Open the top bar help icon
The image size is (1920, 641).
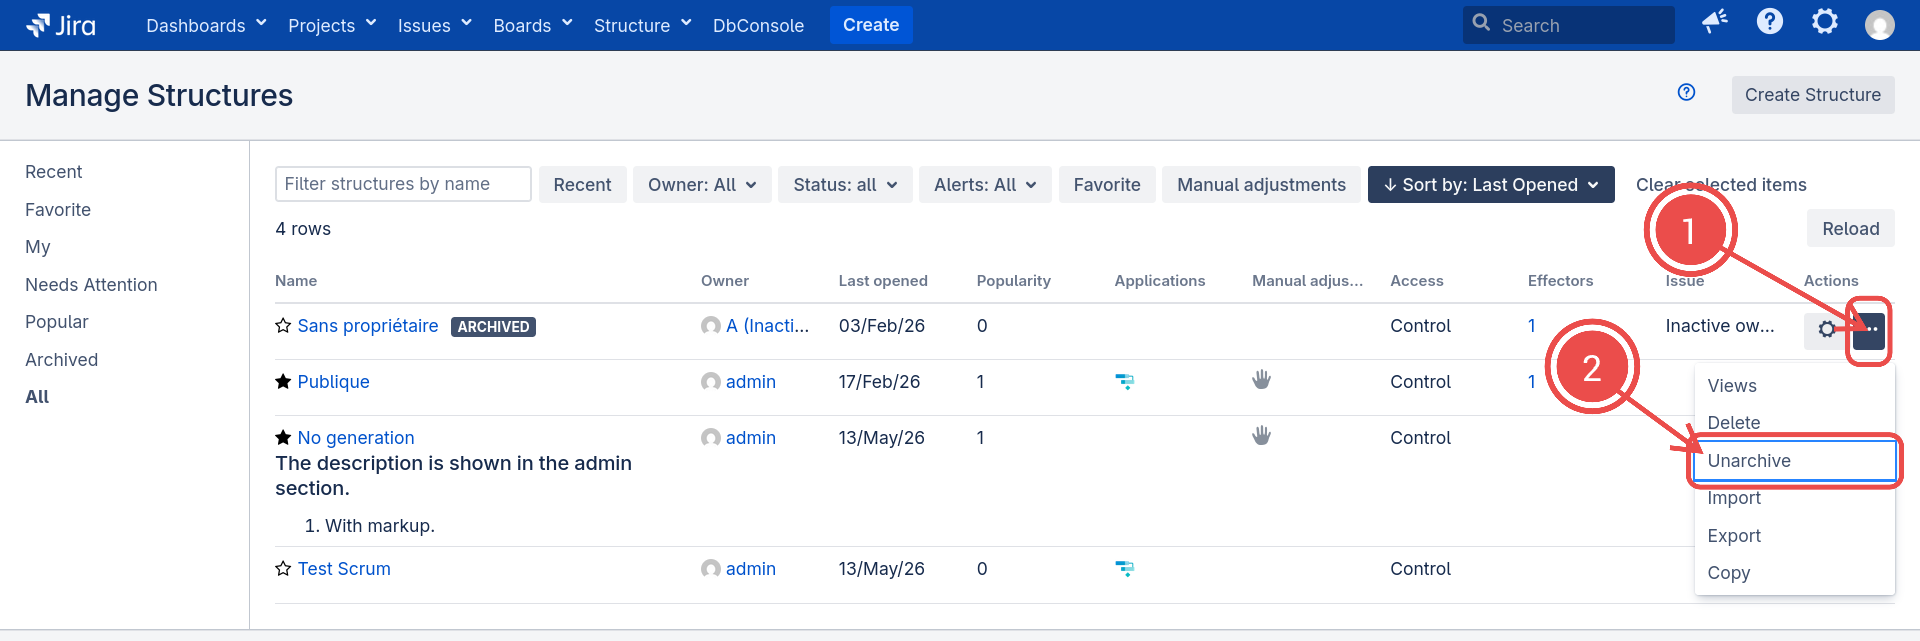[x=1770, y=21]
